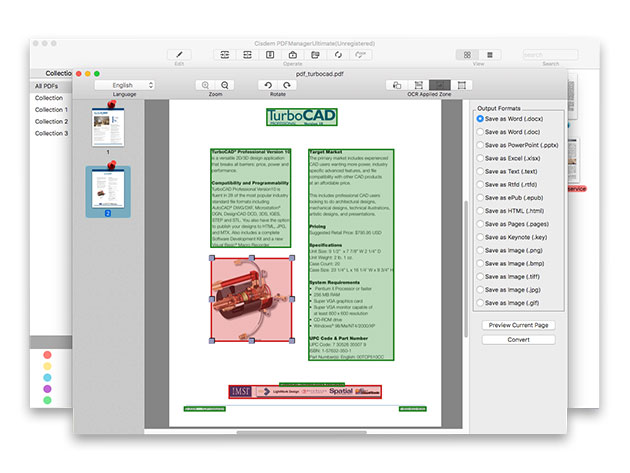Choose the mark text zone tool
This screenshot has height=473, width=630.
point(419,85)
